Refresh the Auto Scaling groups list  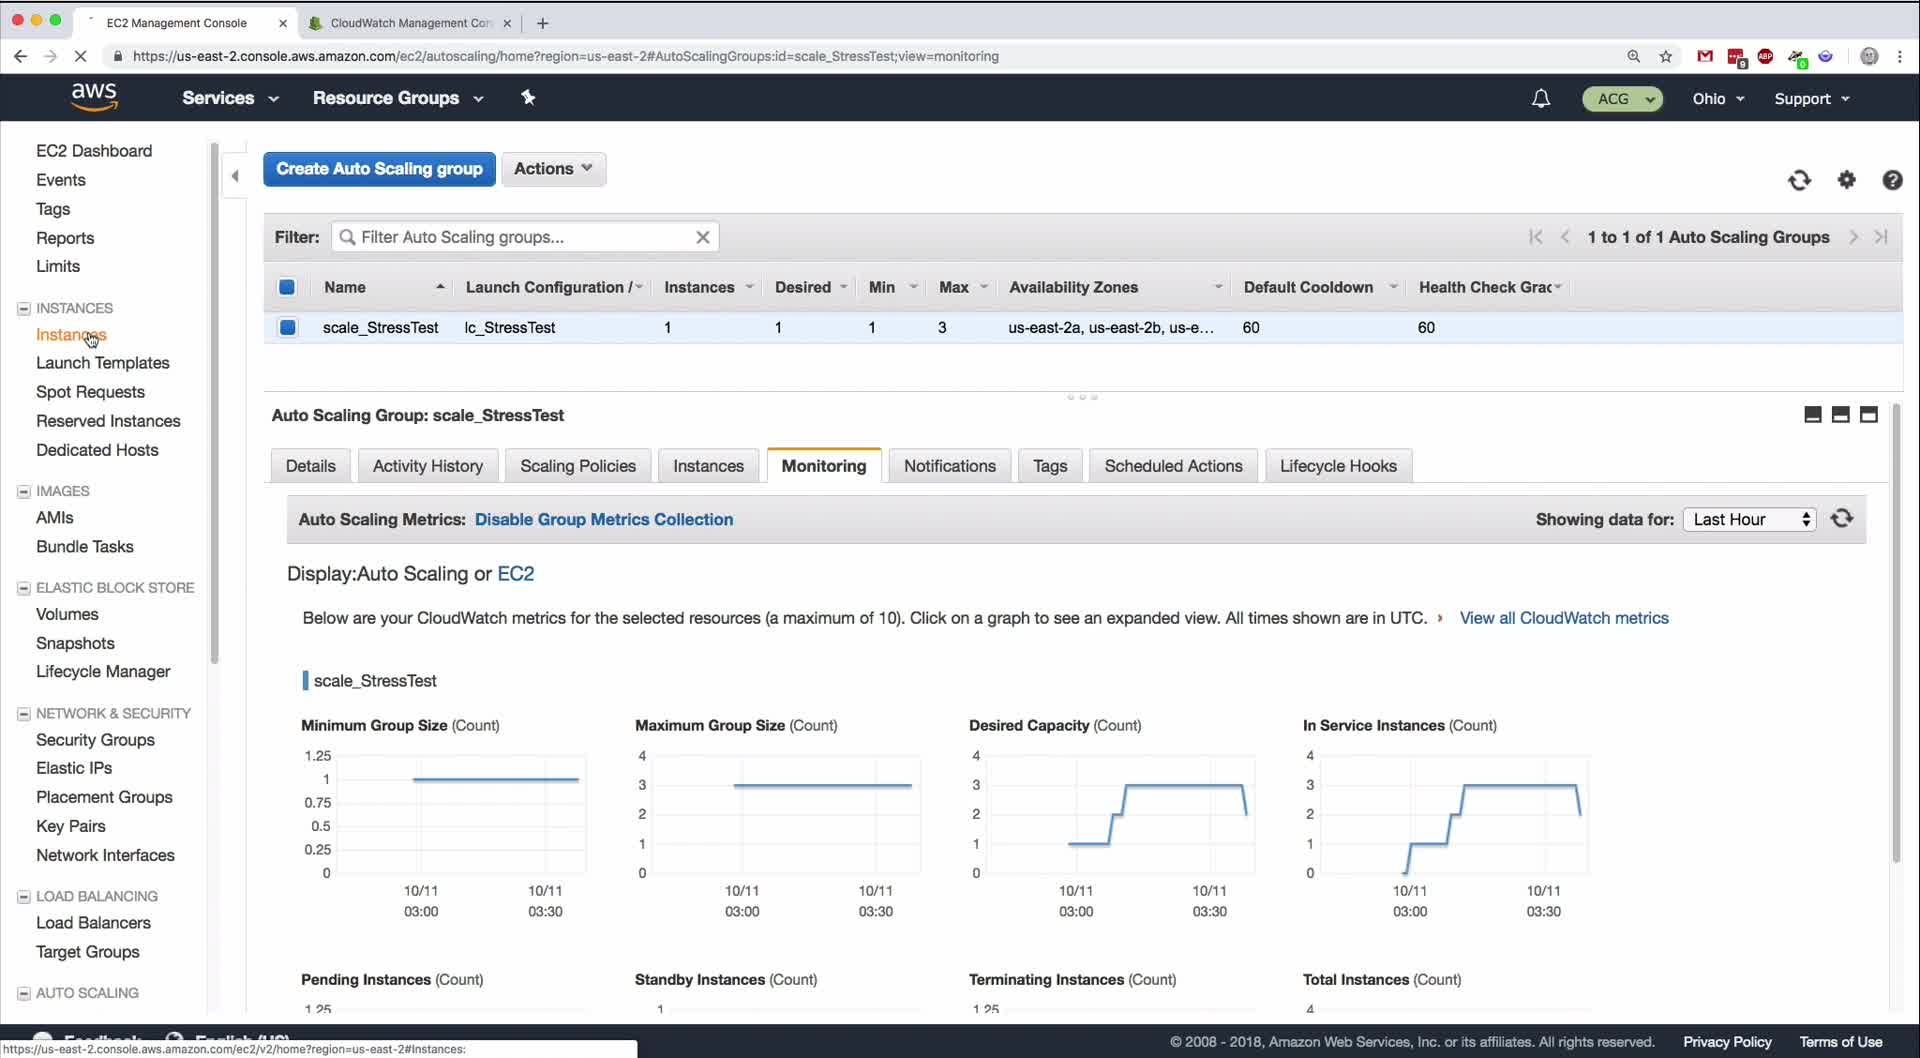(x=1799, y=180)
